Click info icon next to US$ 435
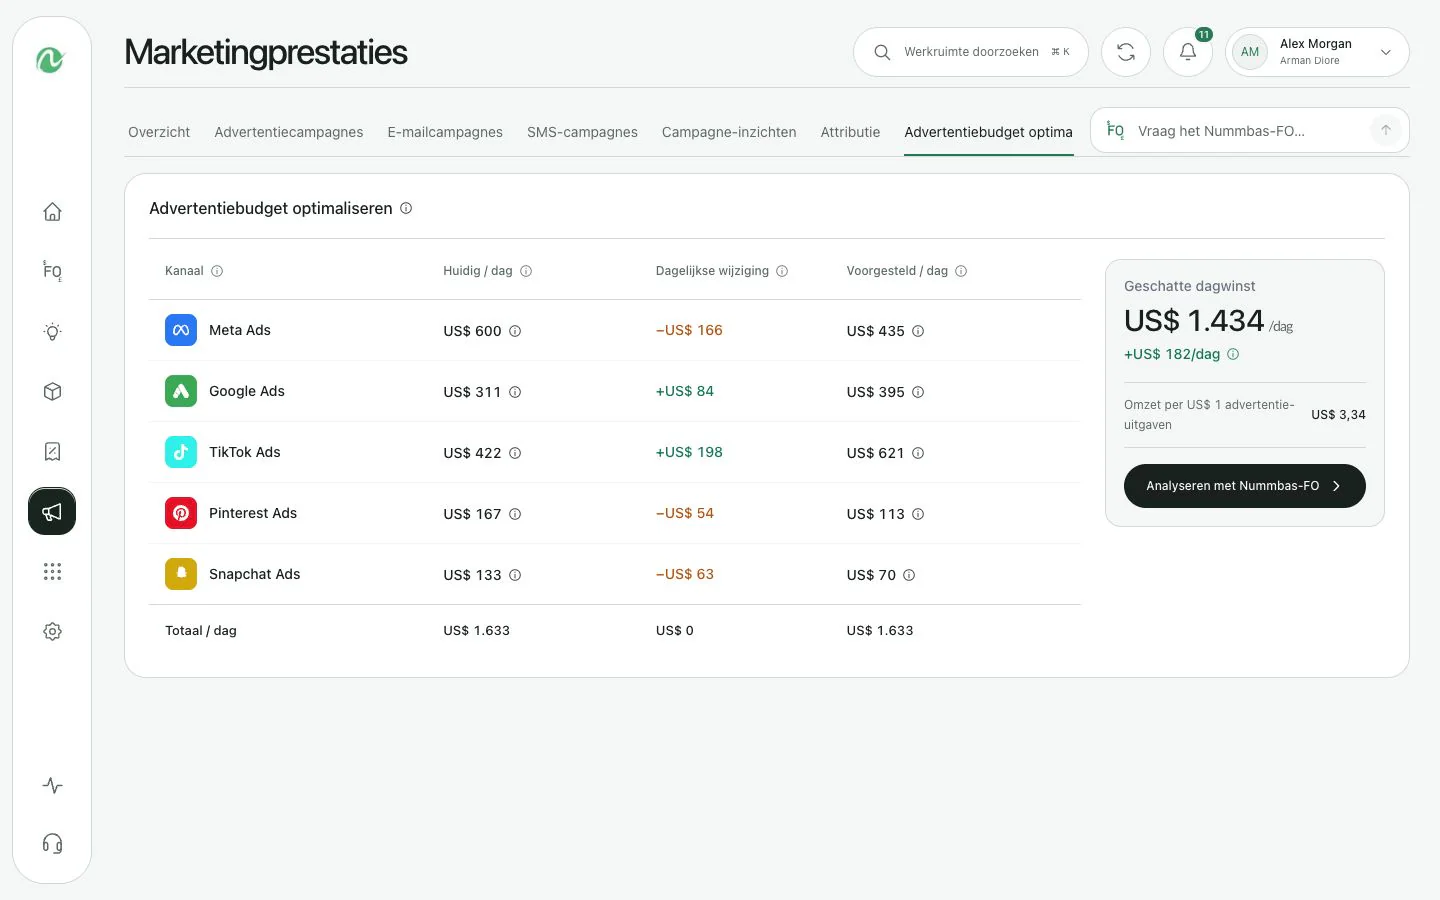Viewport: 1440px width, 900px height. [918, 331]
